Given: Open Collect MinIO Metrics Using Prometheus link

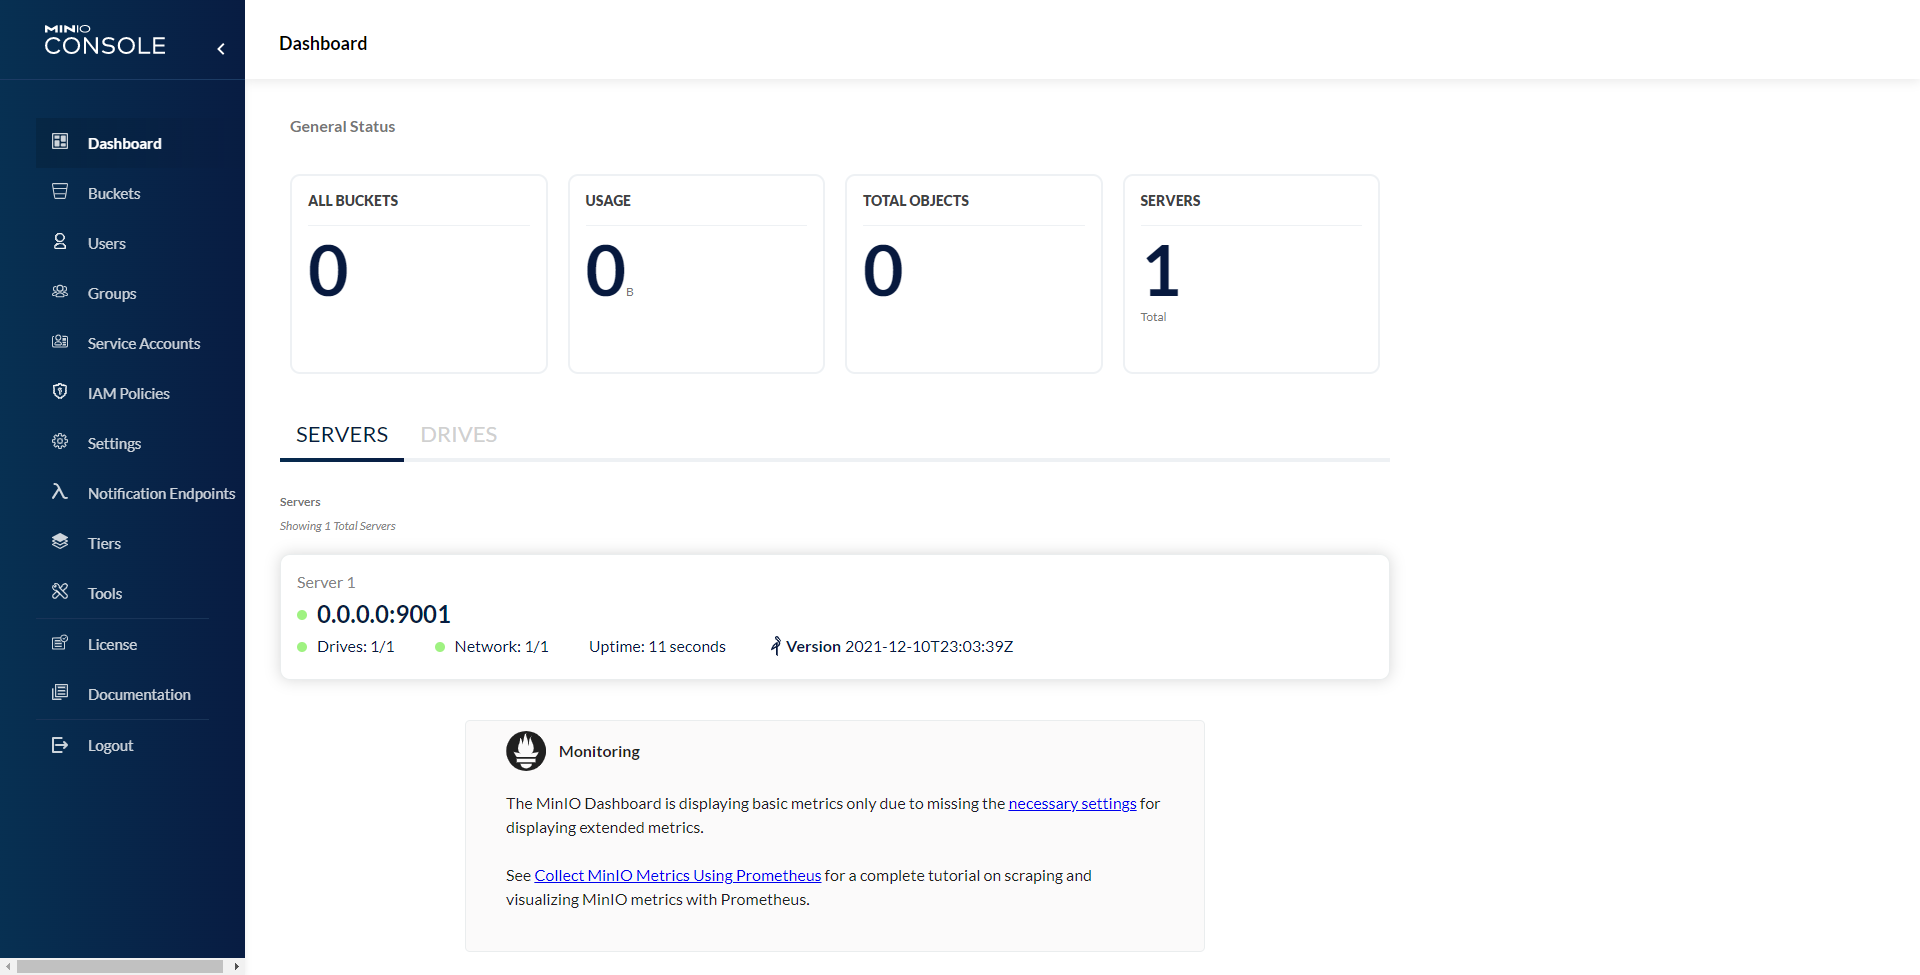Looking at the screenshot, I should (678, 876).
